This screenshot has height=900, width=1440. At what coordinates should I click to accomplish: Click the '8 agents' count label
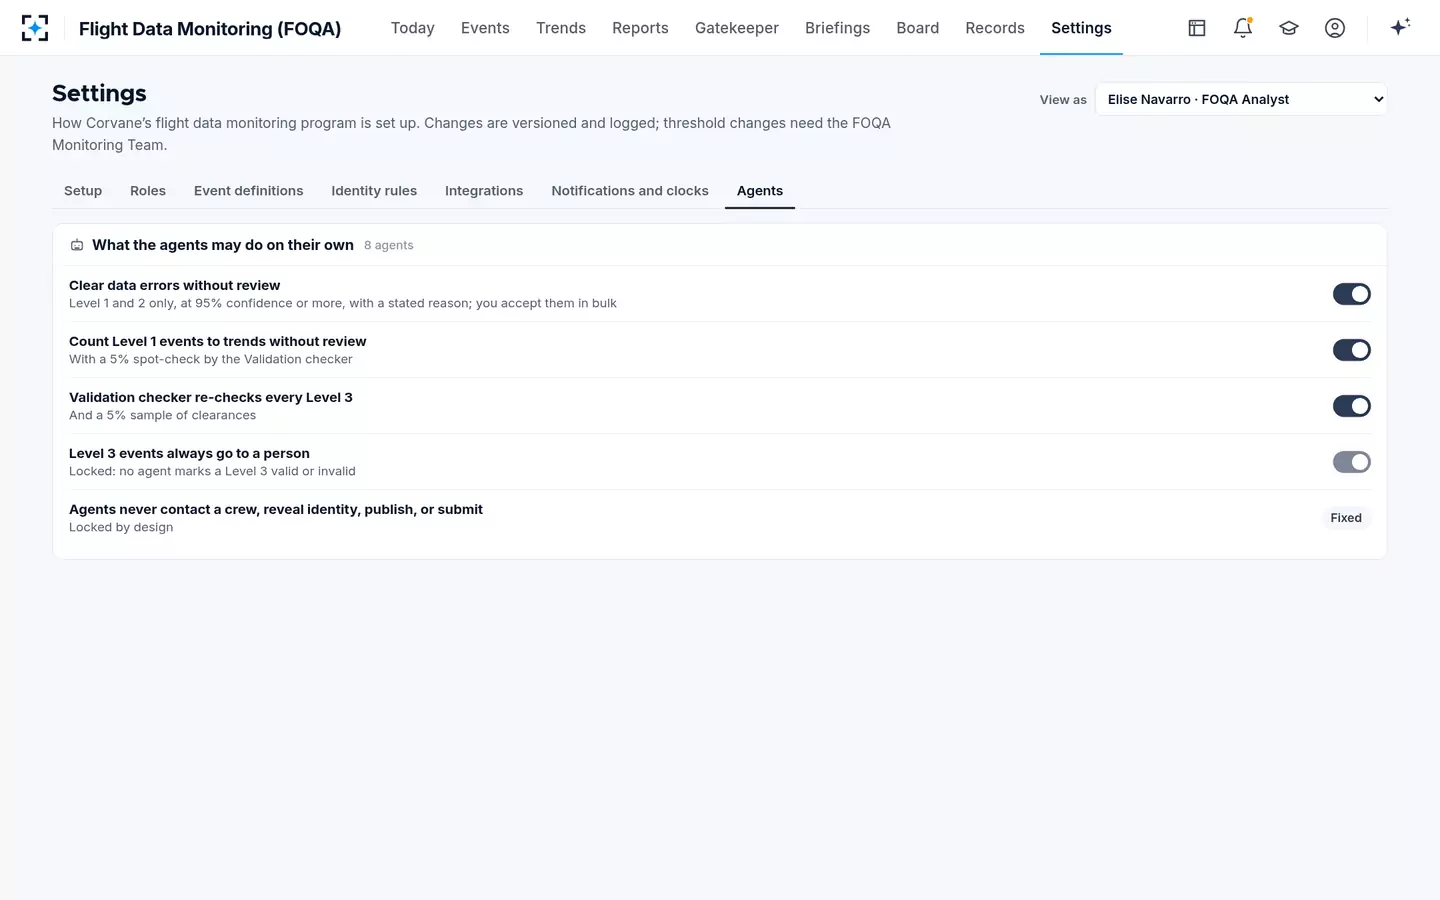click(389, 245)
